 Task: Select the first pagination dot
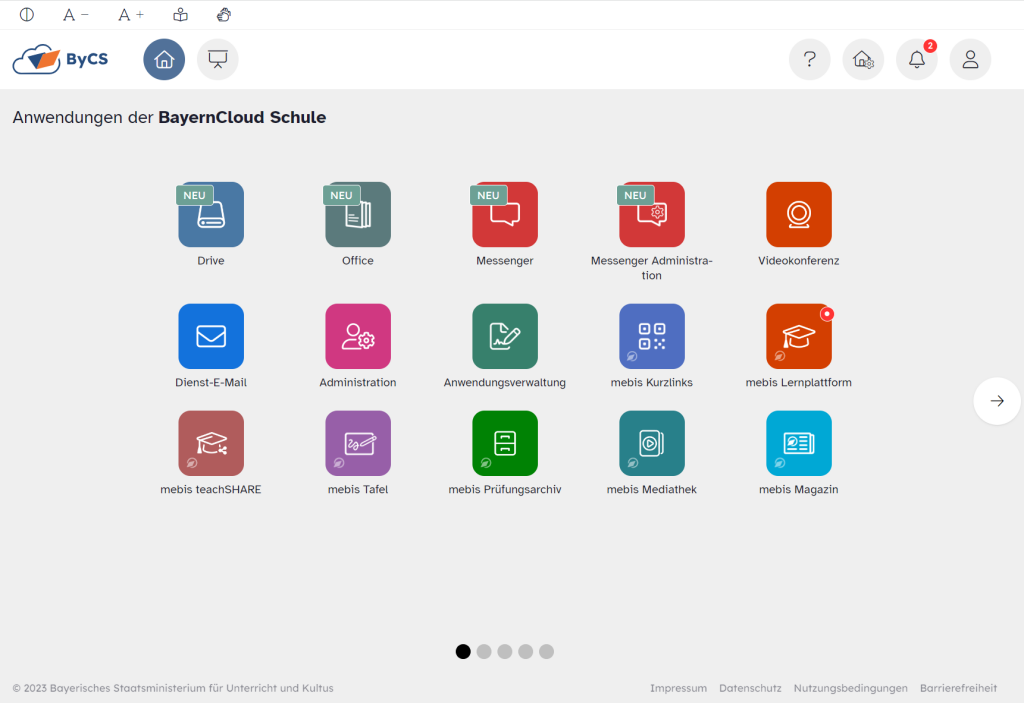[x=463, y=651]
